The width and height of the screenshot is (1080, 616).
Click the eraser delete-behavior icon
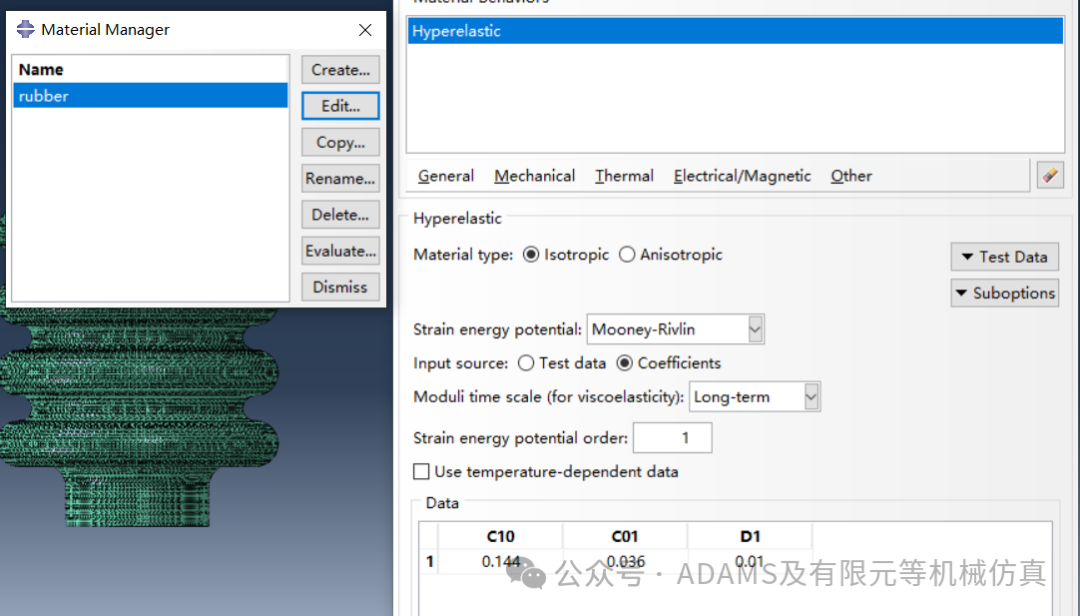pyautogui.click(x=1050, y=176)
